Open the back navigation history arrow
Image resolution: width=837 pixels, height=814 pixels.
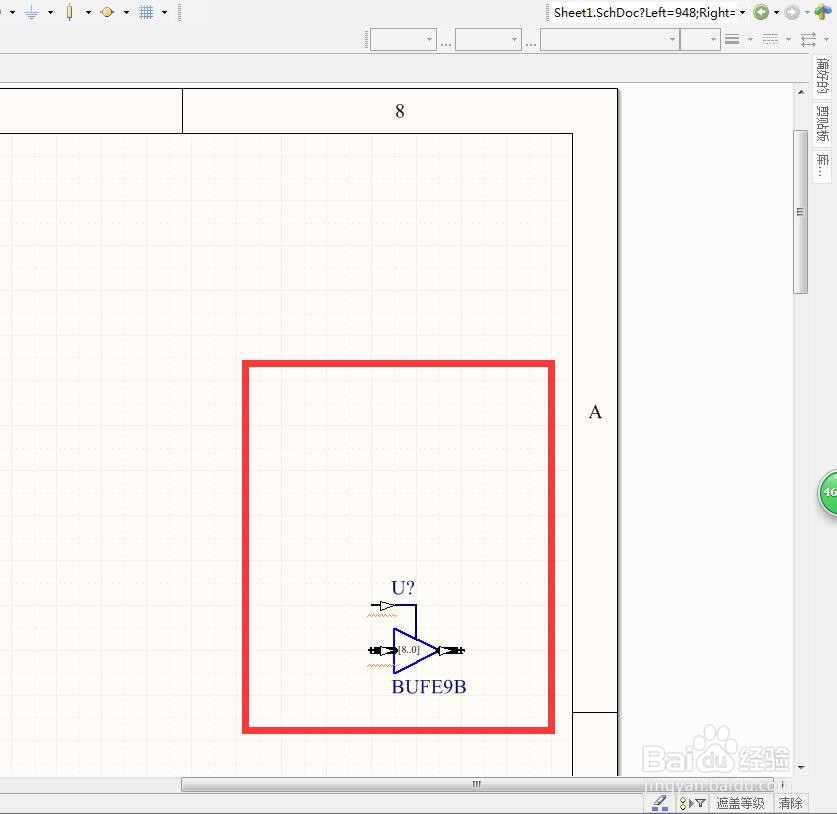pos(776,12)
